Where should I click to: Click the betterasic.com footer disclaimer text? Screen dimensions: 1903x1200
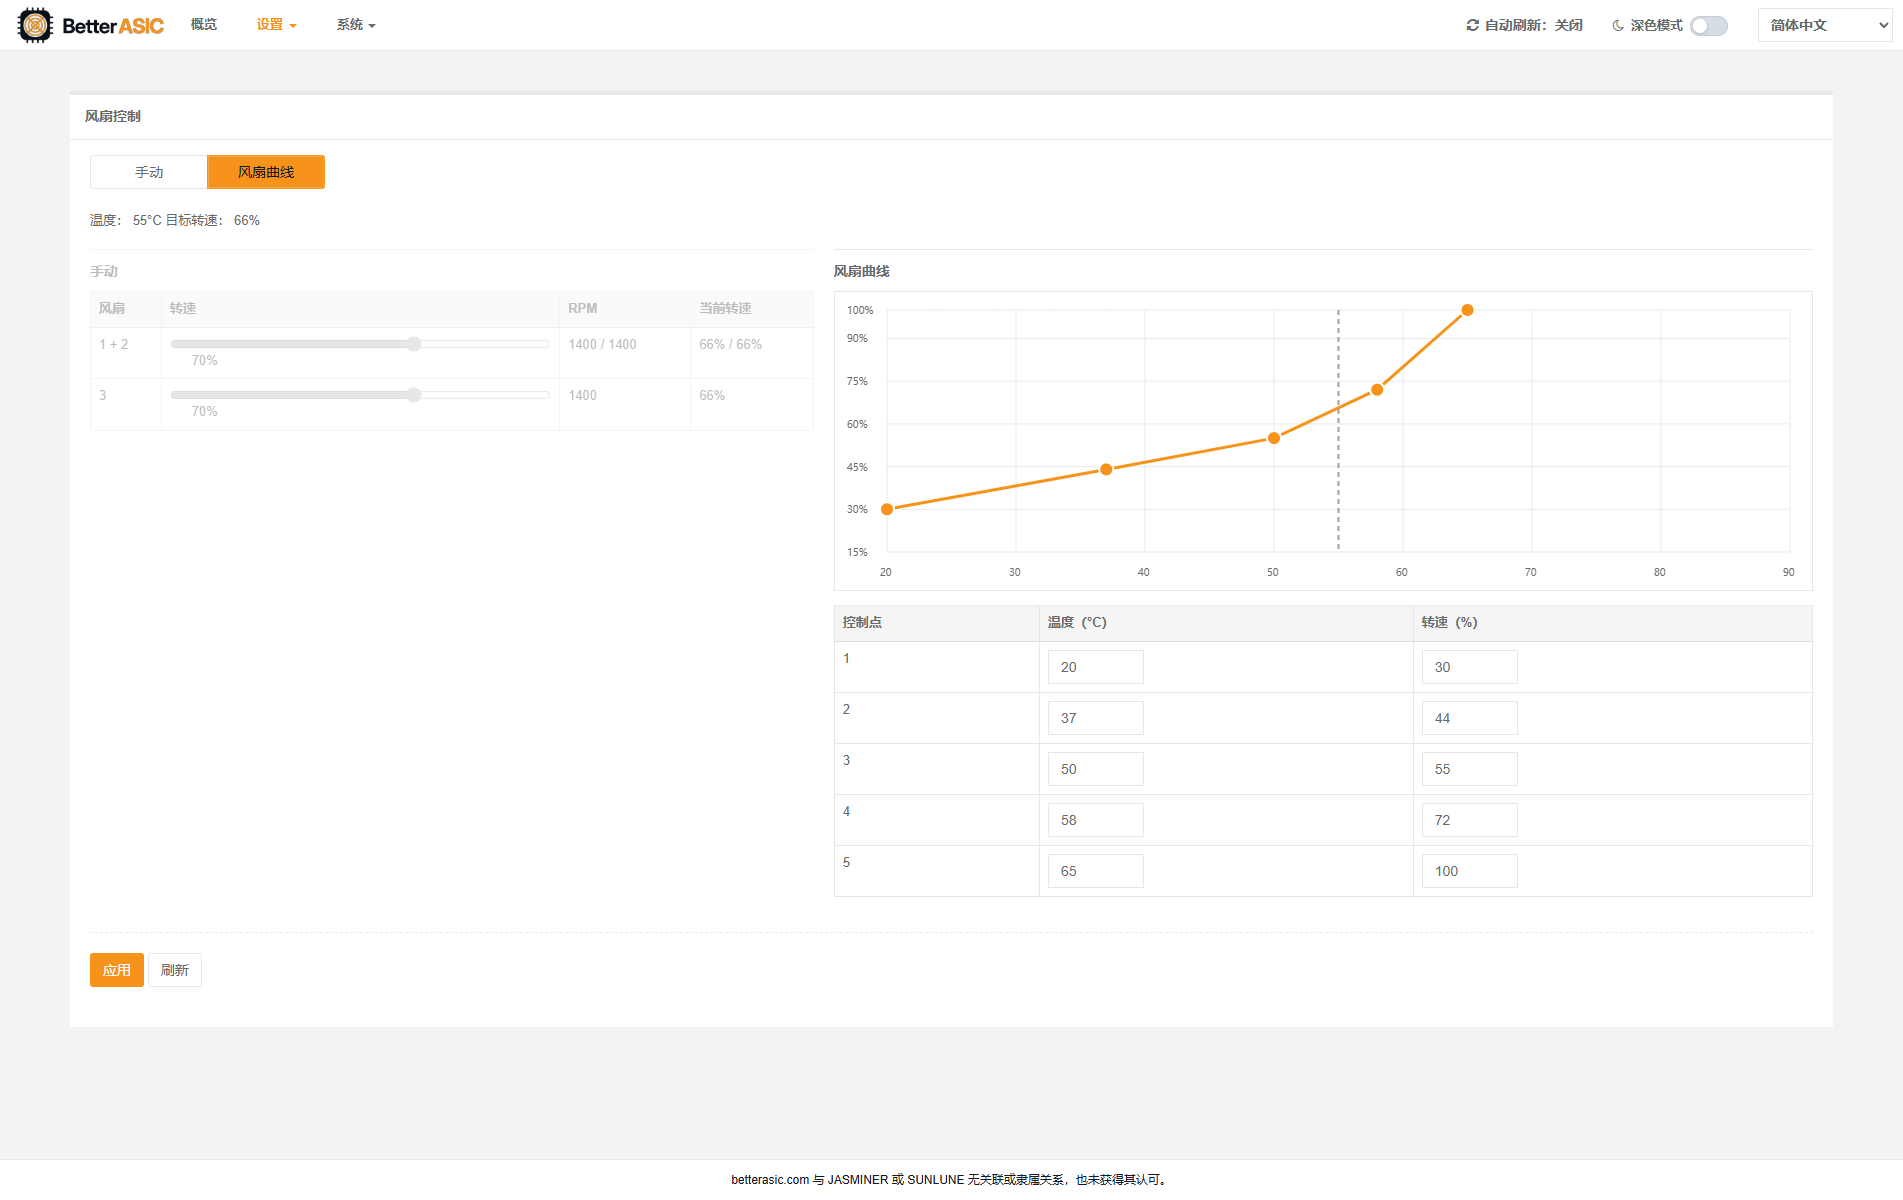[951, 1180]
